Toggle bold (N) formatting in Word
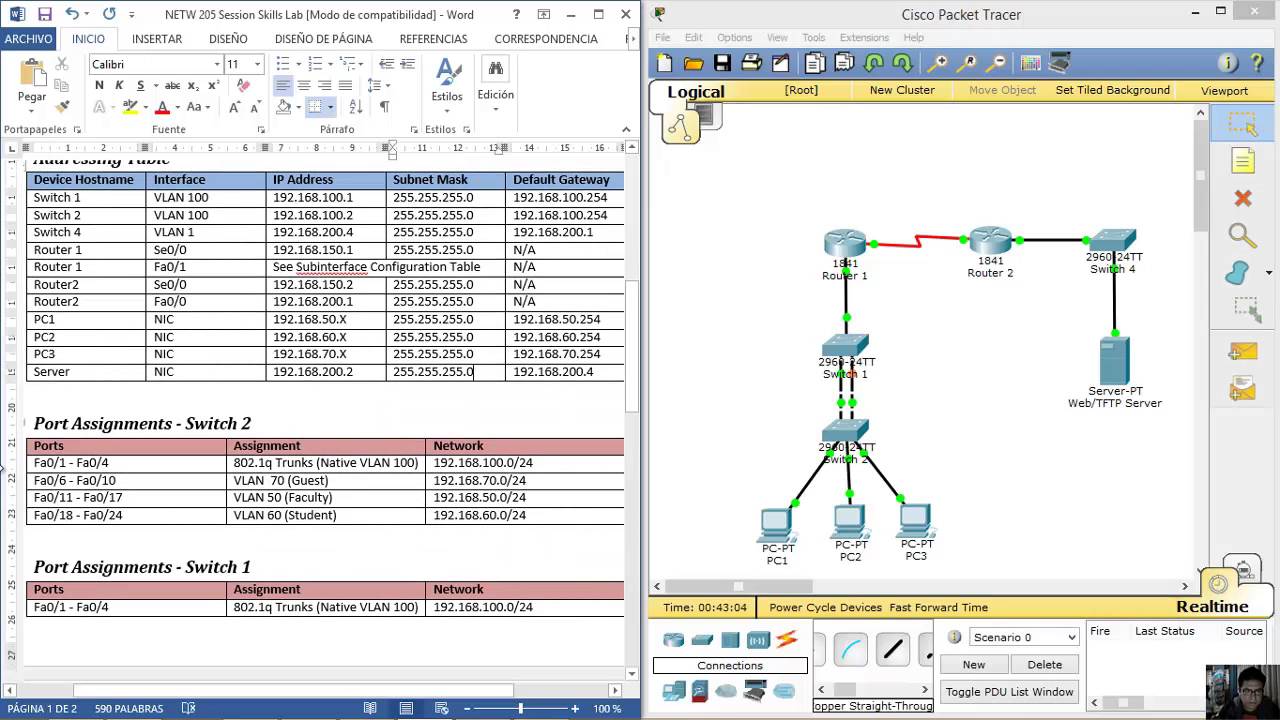 [x=99, y=85]
